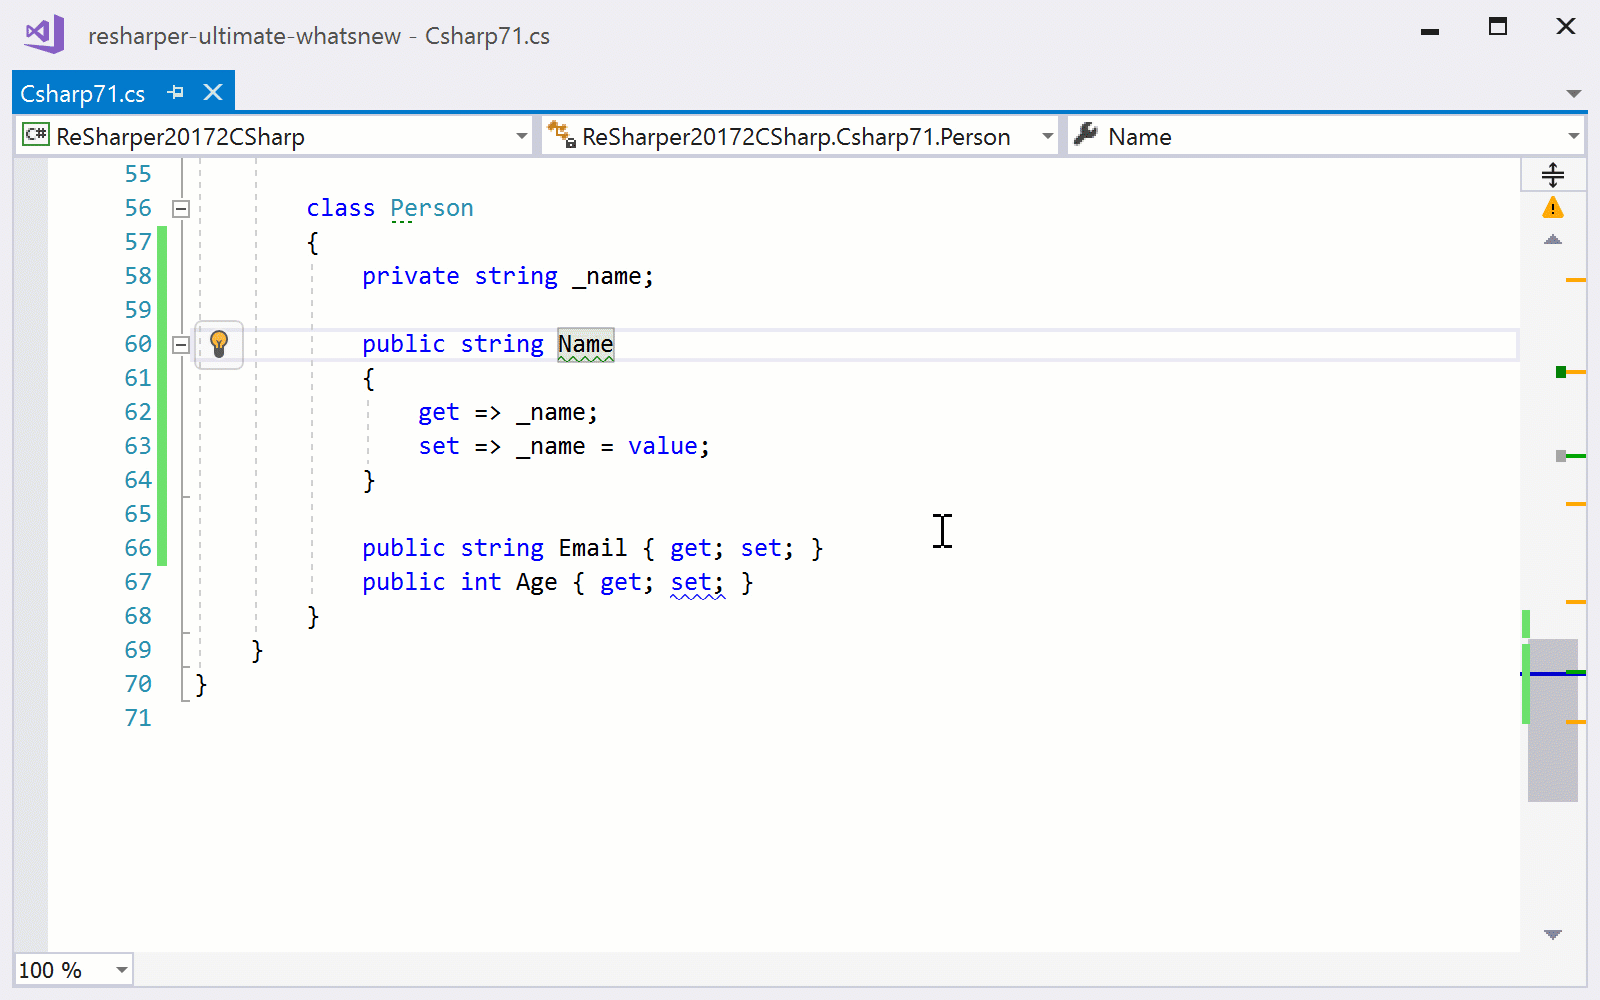
Task: Toggle the pin on the Csharp71.cs tab
Action: pyautogui.click(x=177, y=92)
